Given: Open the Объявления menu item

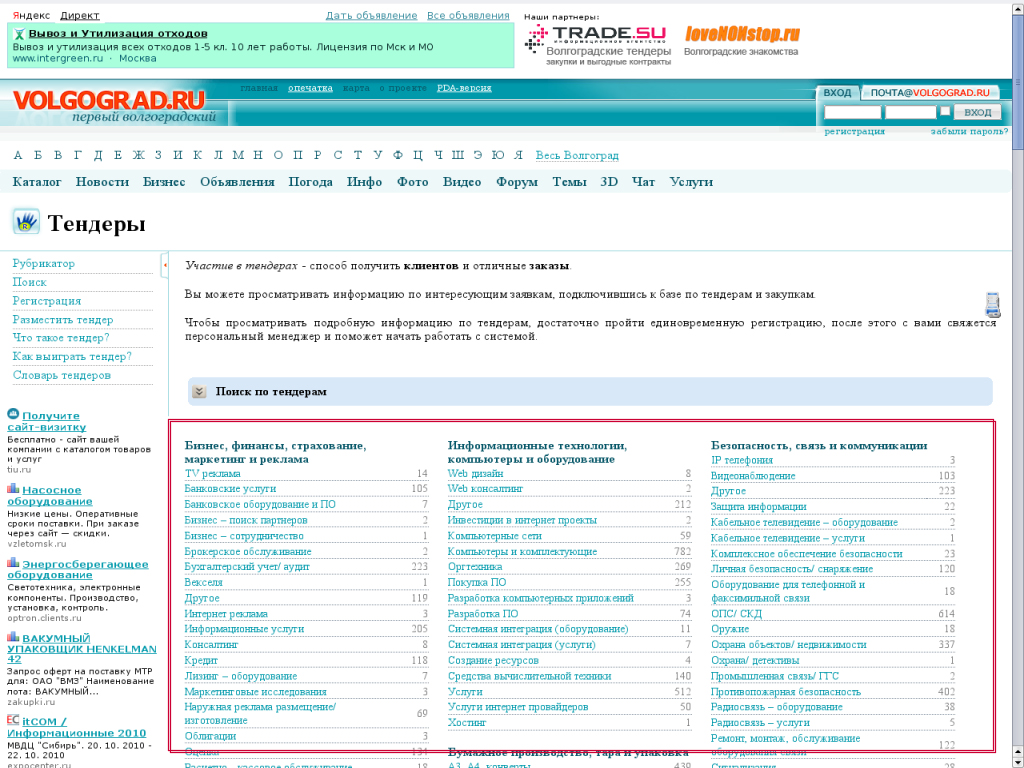Looking at the screenshot, I should point(237,182).
